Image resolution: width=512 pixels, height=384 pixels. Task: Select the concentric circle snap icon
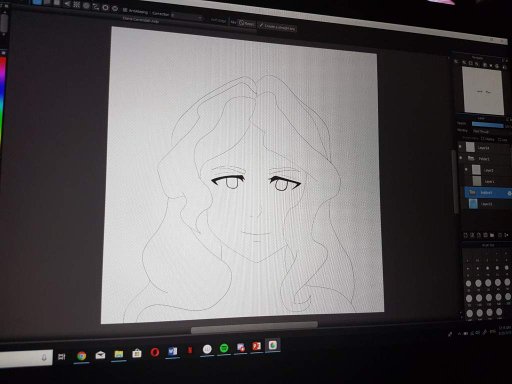coord(105,8)
